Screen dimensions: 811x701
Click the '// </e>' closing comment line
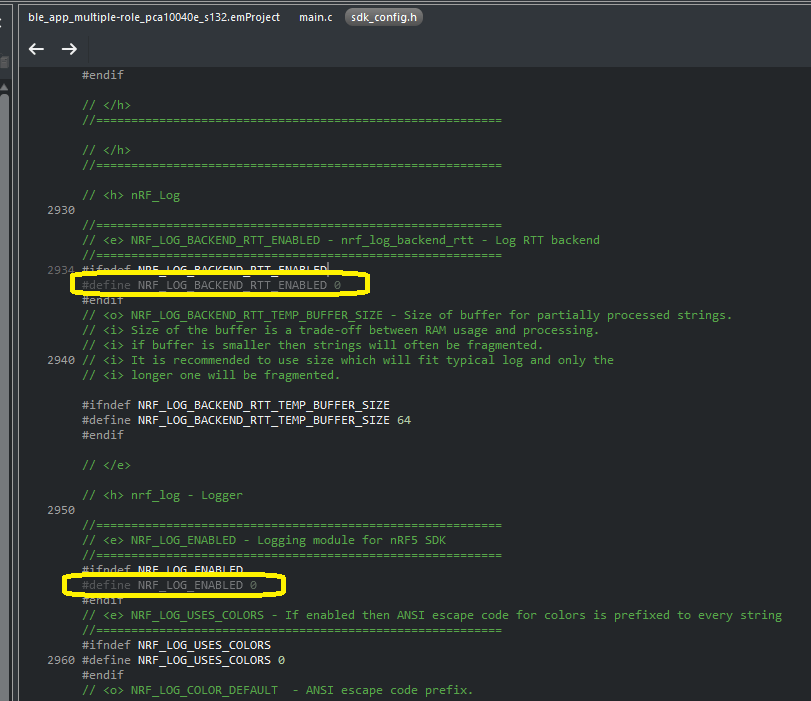point(106,465)
